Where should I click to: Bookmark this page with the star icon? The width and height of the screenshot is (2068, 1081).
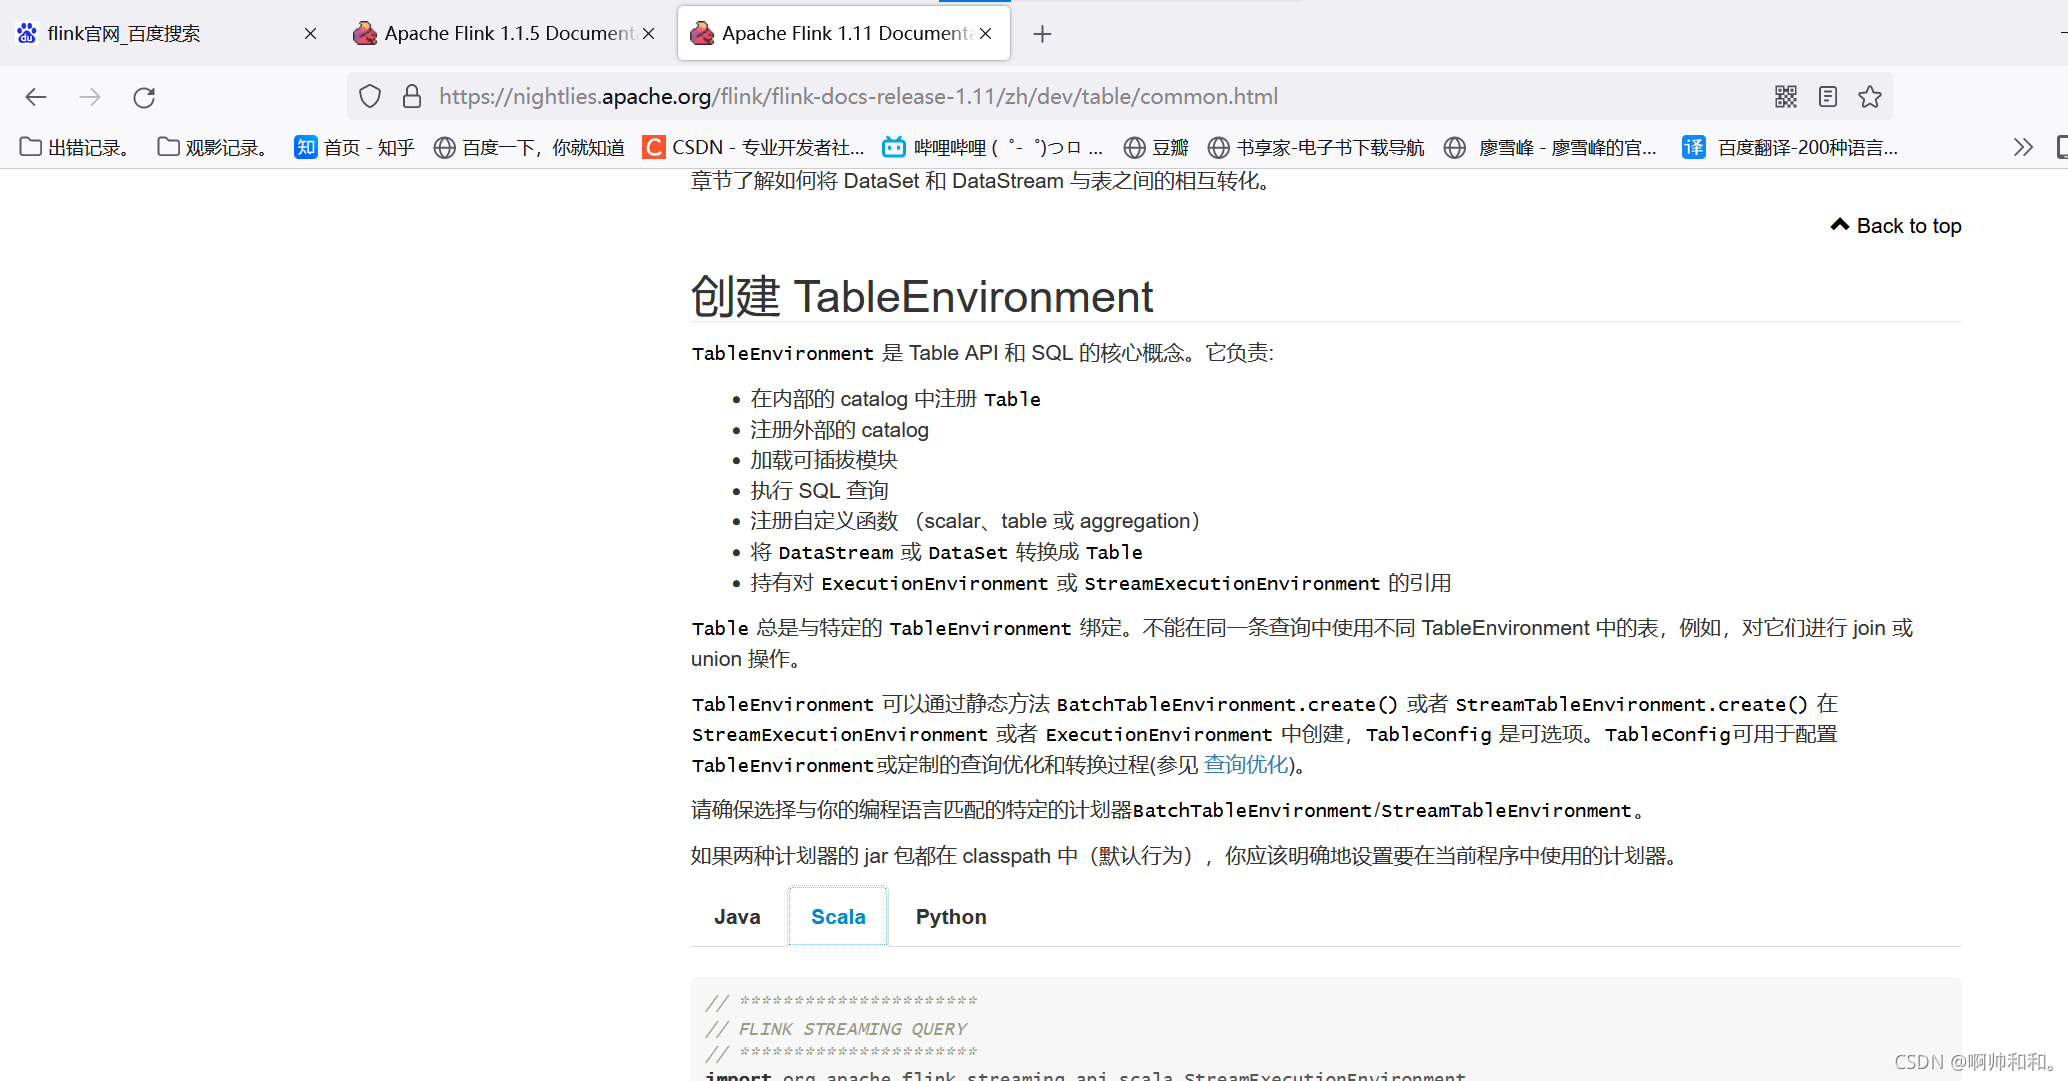pos(1870,97)
